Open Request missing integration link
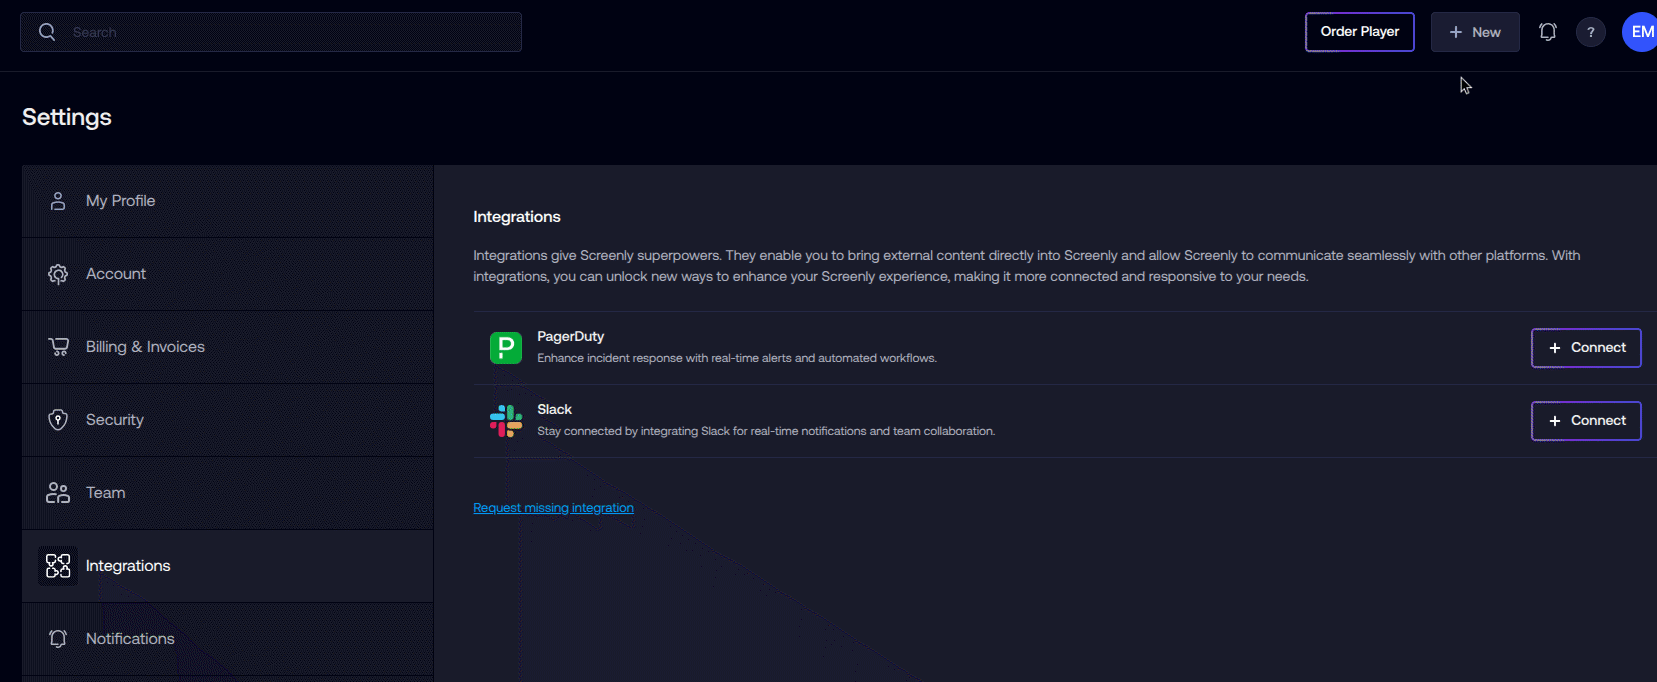This screenshot has width=1657, height=682. tap(553, 508)
